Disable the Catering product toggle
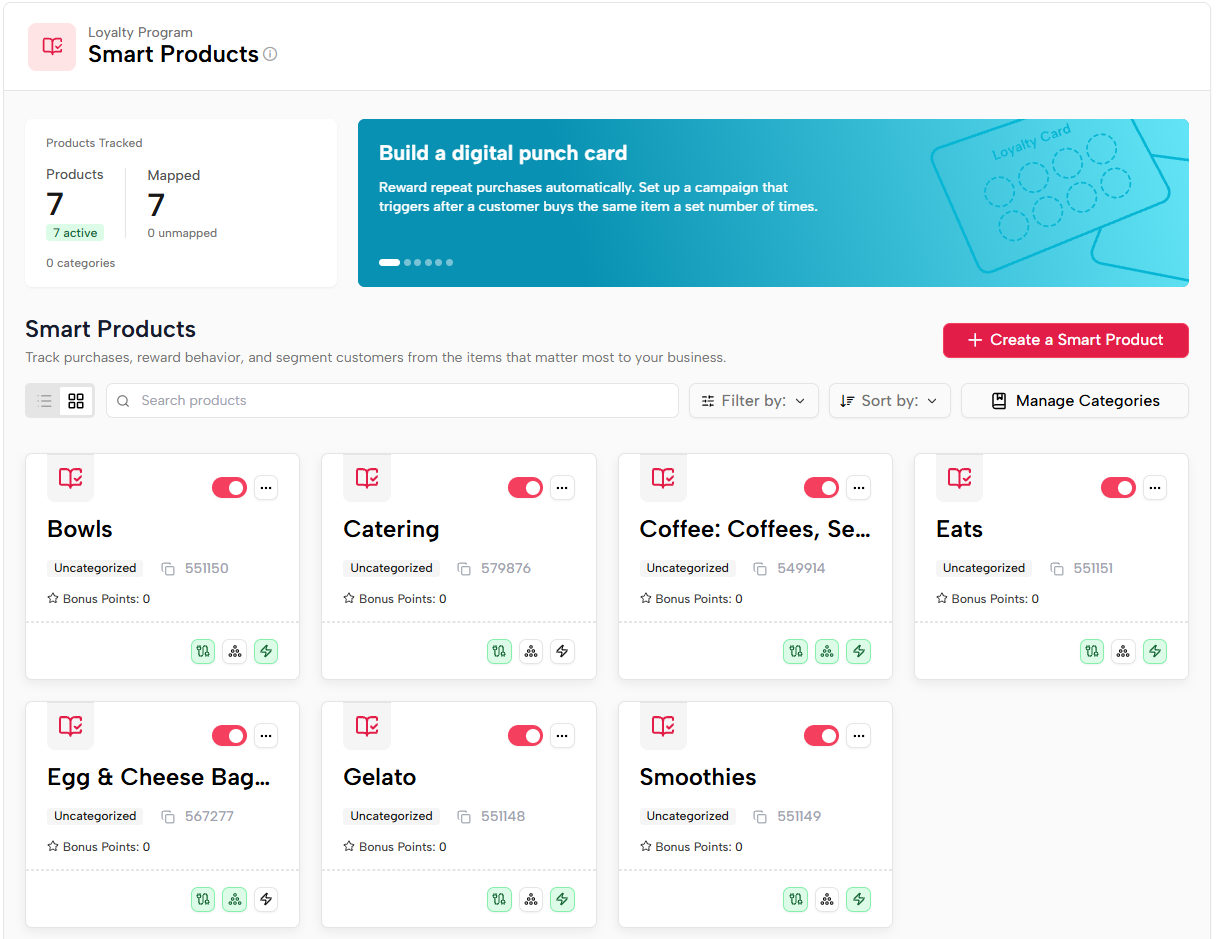The image size is (1217, 939). point(525,488)
